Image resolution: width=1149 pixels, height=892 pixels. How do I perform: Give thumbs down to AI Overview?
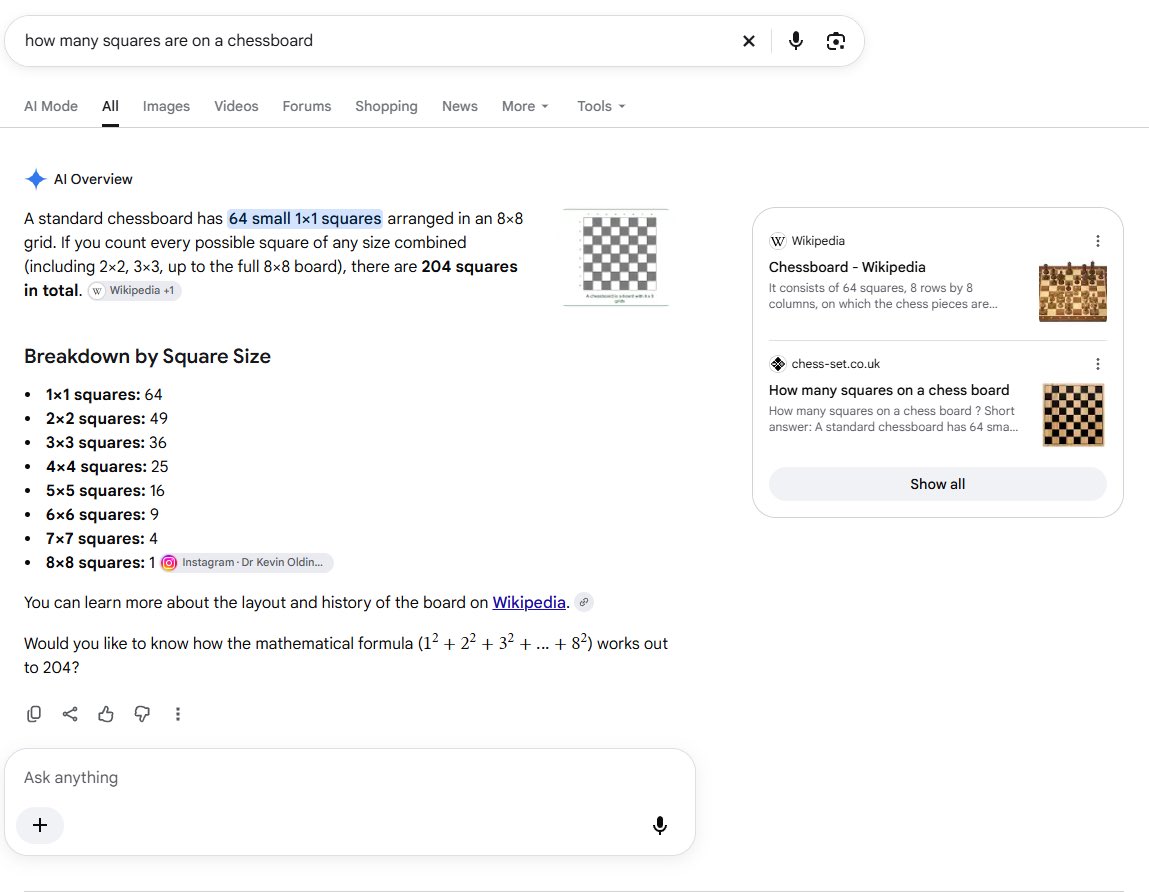[x=142, y=714]
